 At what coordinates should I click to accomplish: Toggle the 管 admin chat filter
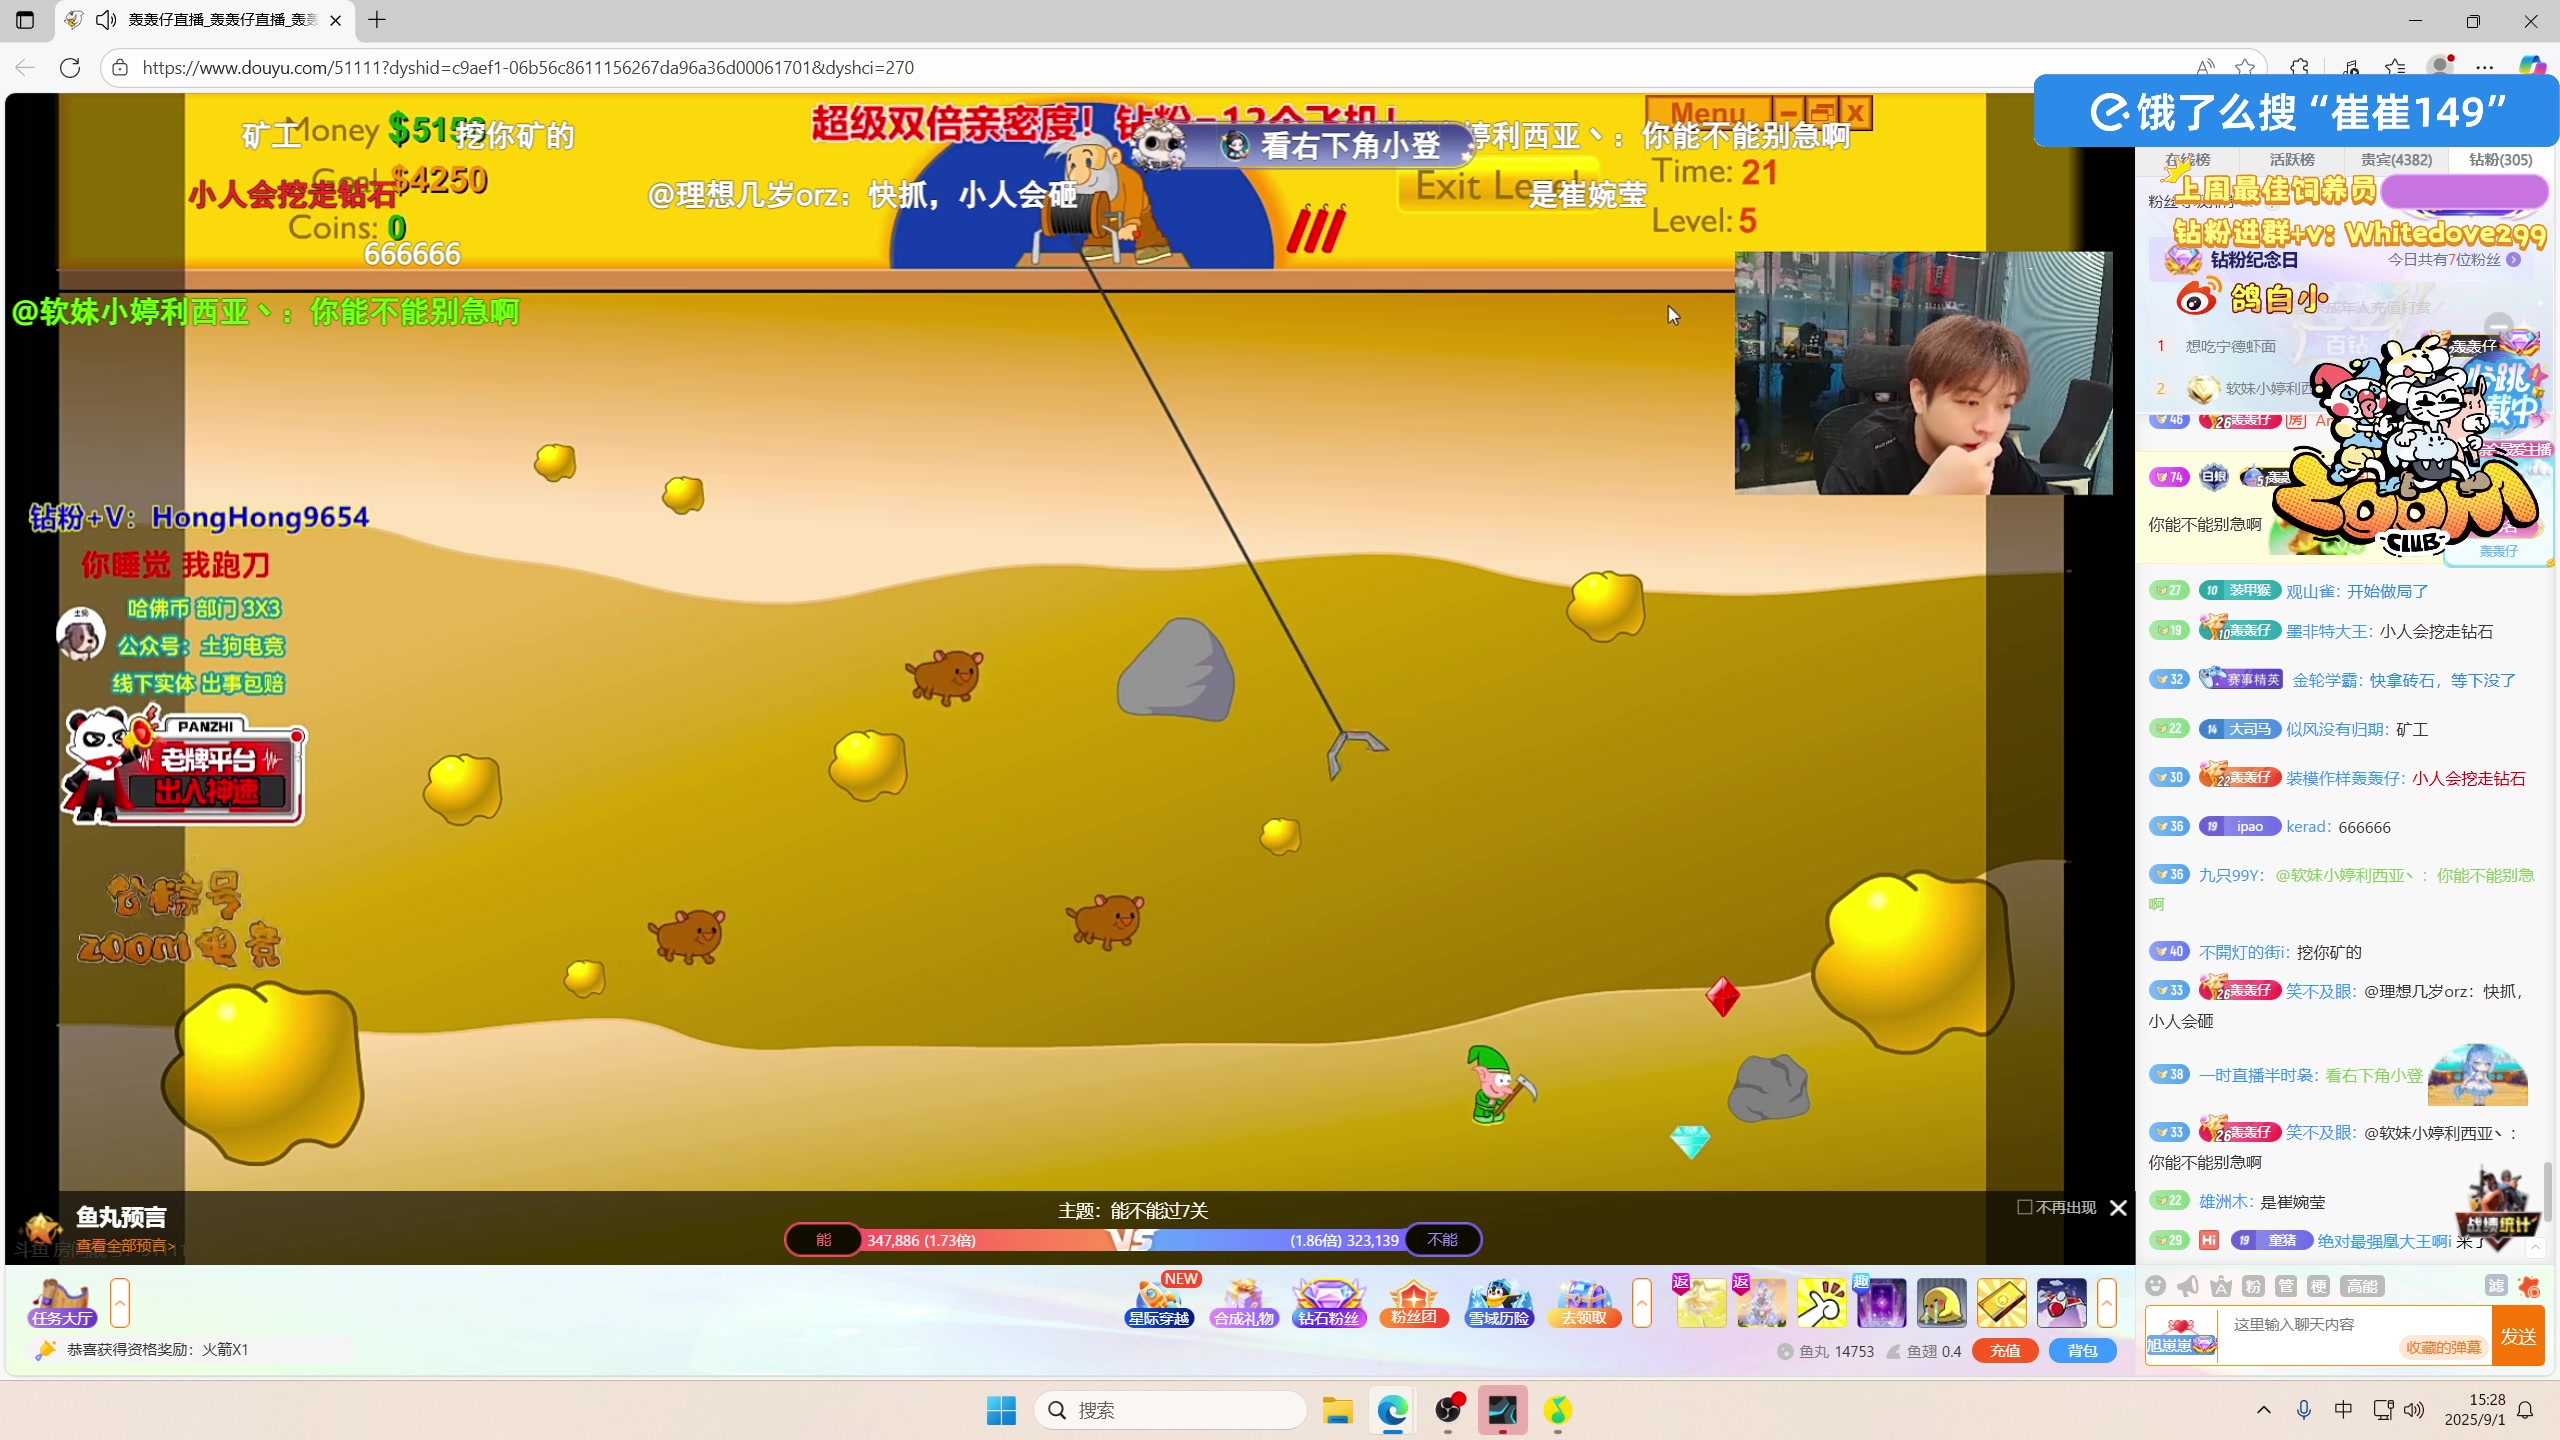(2286, 1286)
